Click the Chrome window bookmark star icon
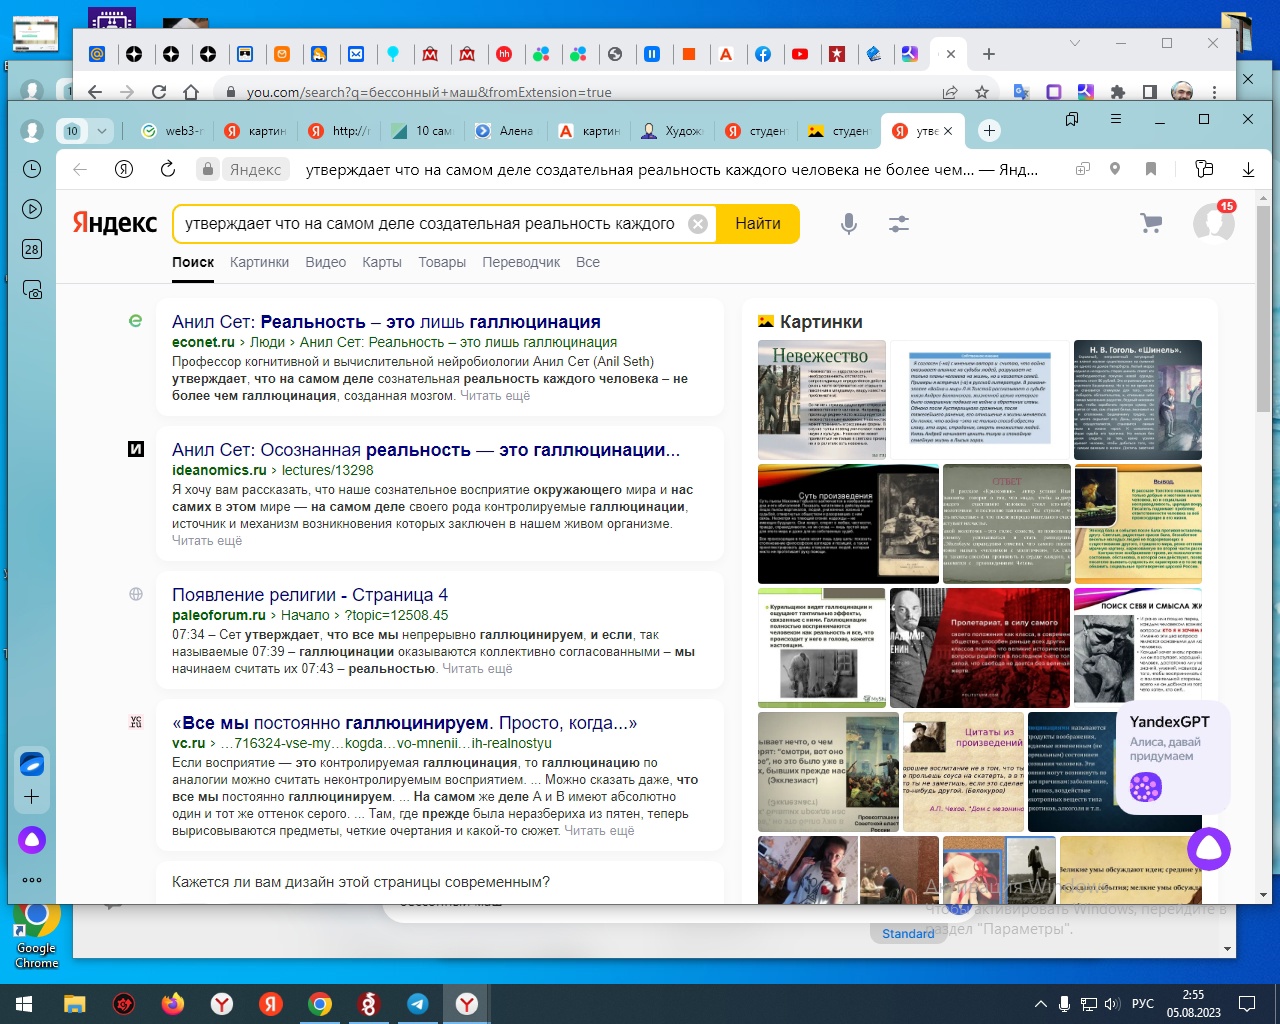Viewport: 1280px width, 1024px height. point(982,92)
